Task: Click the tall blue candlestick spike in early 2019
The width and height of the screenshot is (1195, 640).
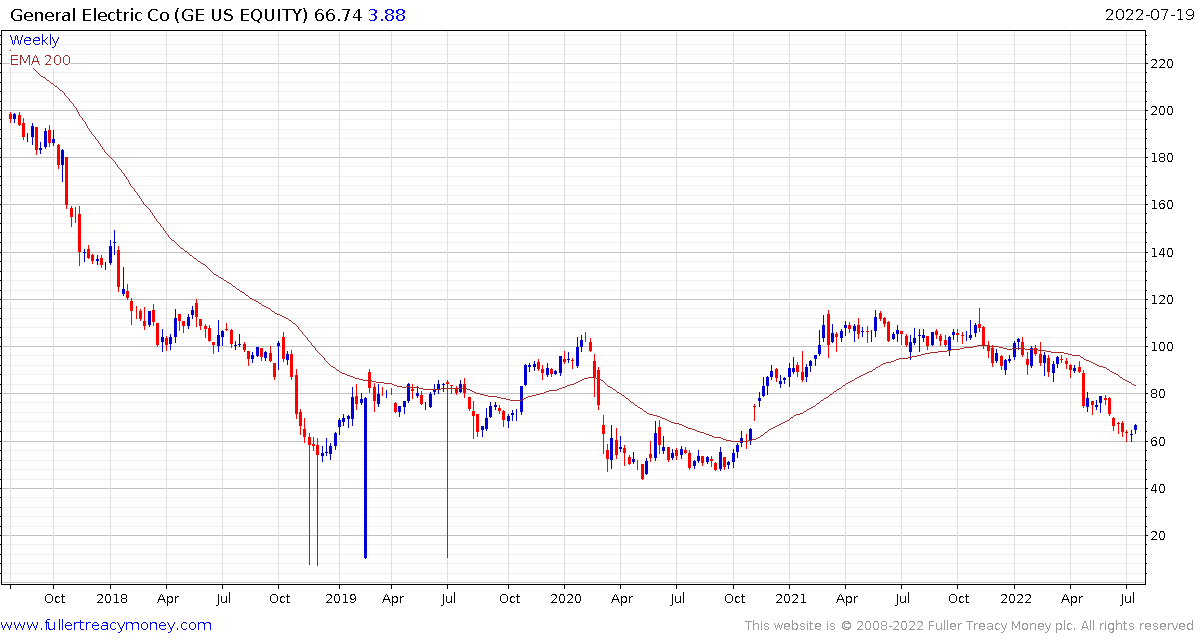Action: click(x=366, y=476)
